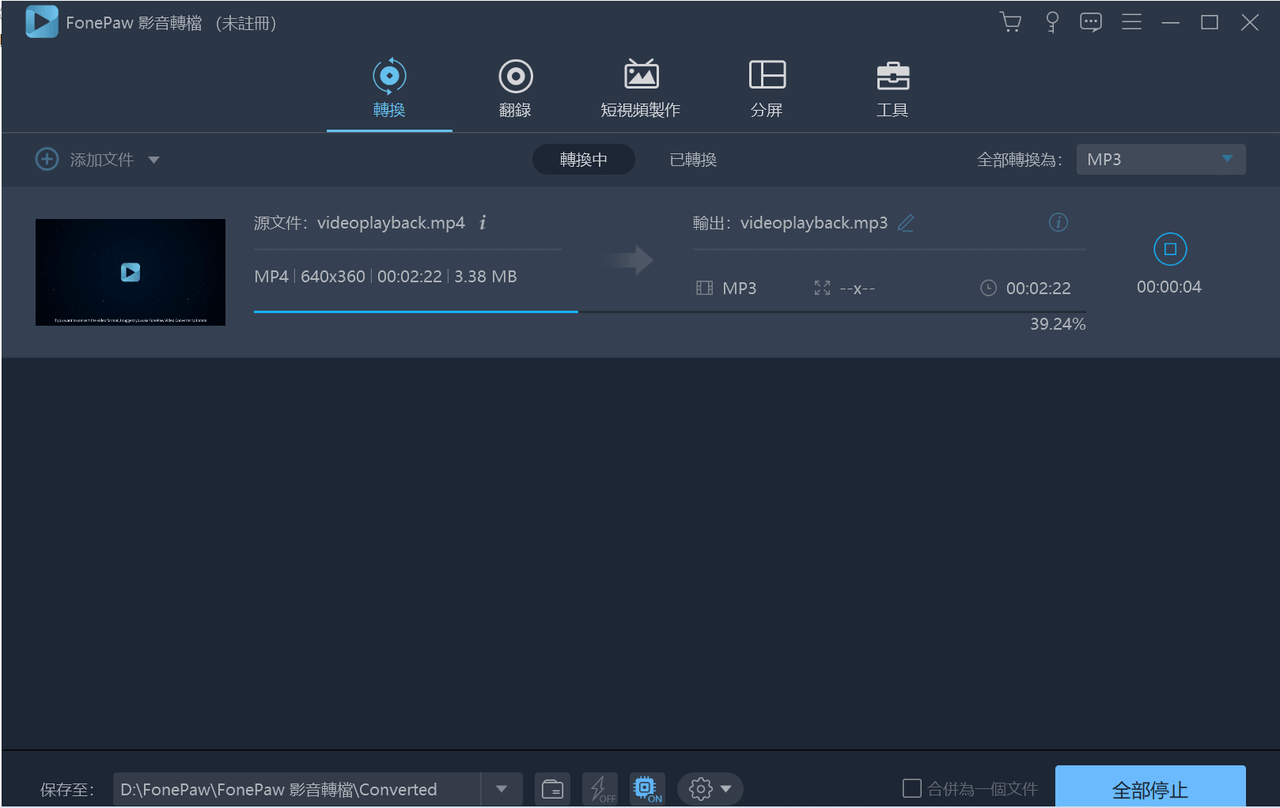Click the 全部停止 button
This screenshot has height=808, width=1280.
pyautogui.click(x=1150, y=788)
